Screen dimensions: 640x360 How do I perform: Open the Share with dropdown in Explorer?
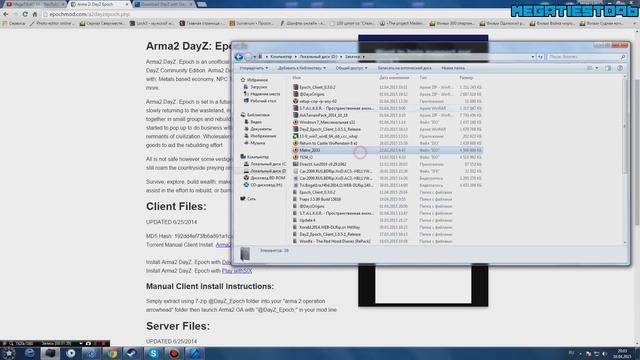click(x=351, y=68)
